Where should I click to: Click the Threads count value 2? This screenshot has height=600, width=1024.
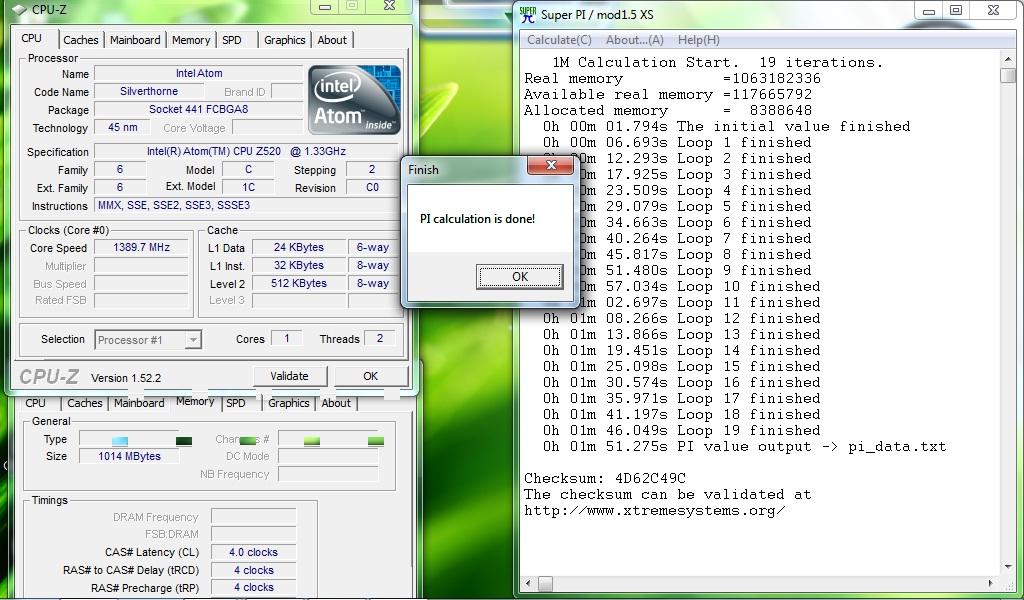coord(379,338)
